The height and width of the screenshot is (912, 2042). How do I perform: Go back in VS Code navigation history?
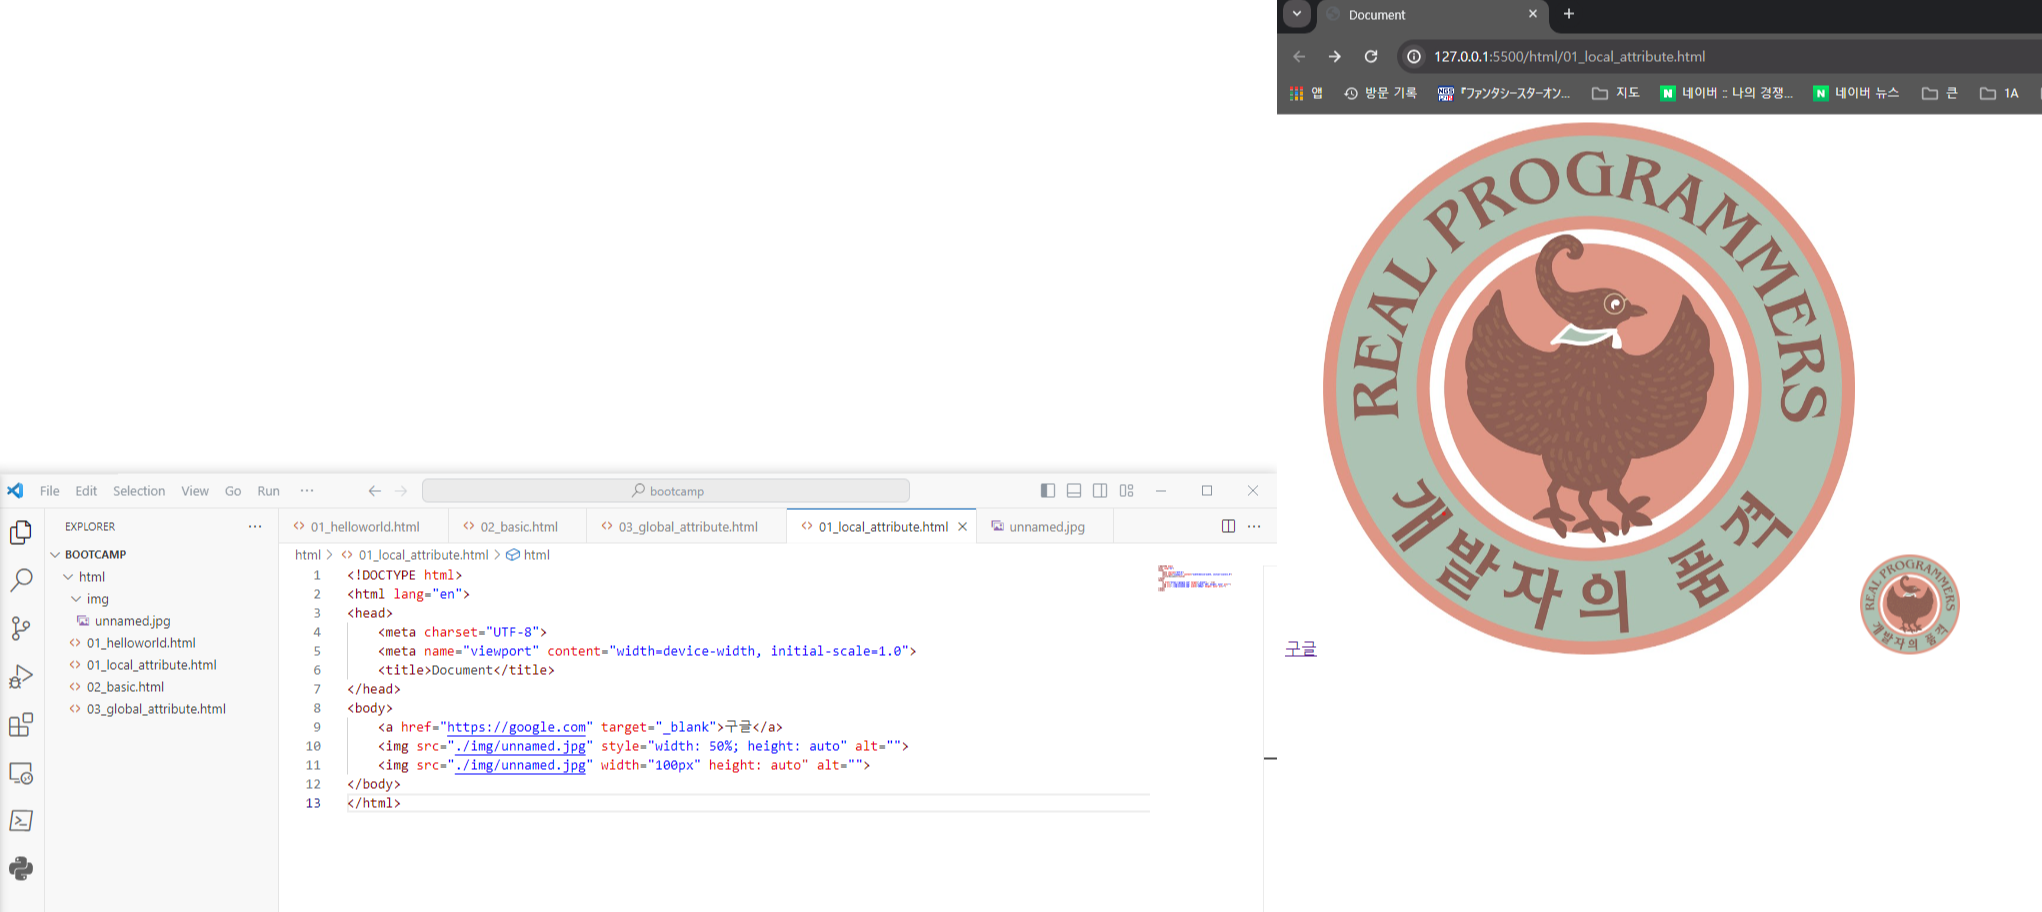pyautogui.click(x=375, y=490)
